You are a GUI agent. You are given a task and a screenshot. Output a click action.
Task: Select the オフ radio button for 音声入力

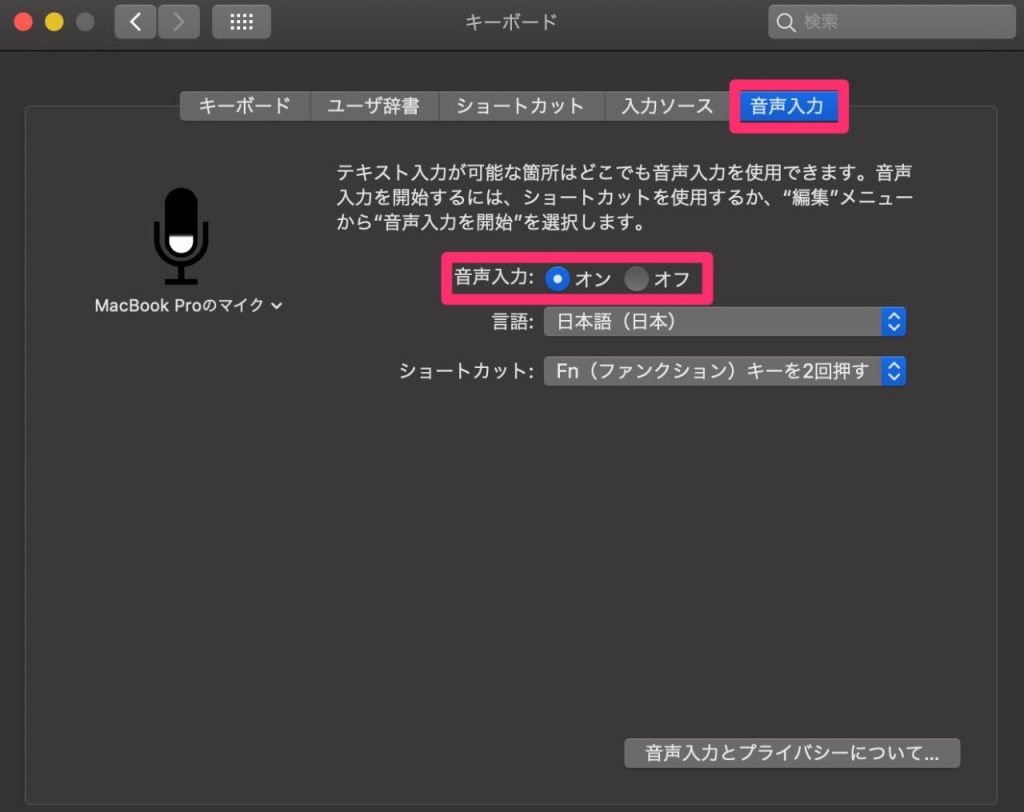point(636,279)
